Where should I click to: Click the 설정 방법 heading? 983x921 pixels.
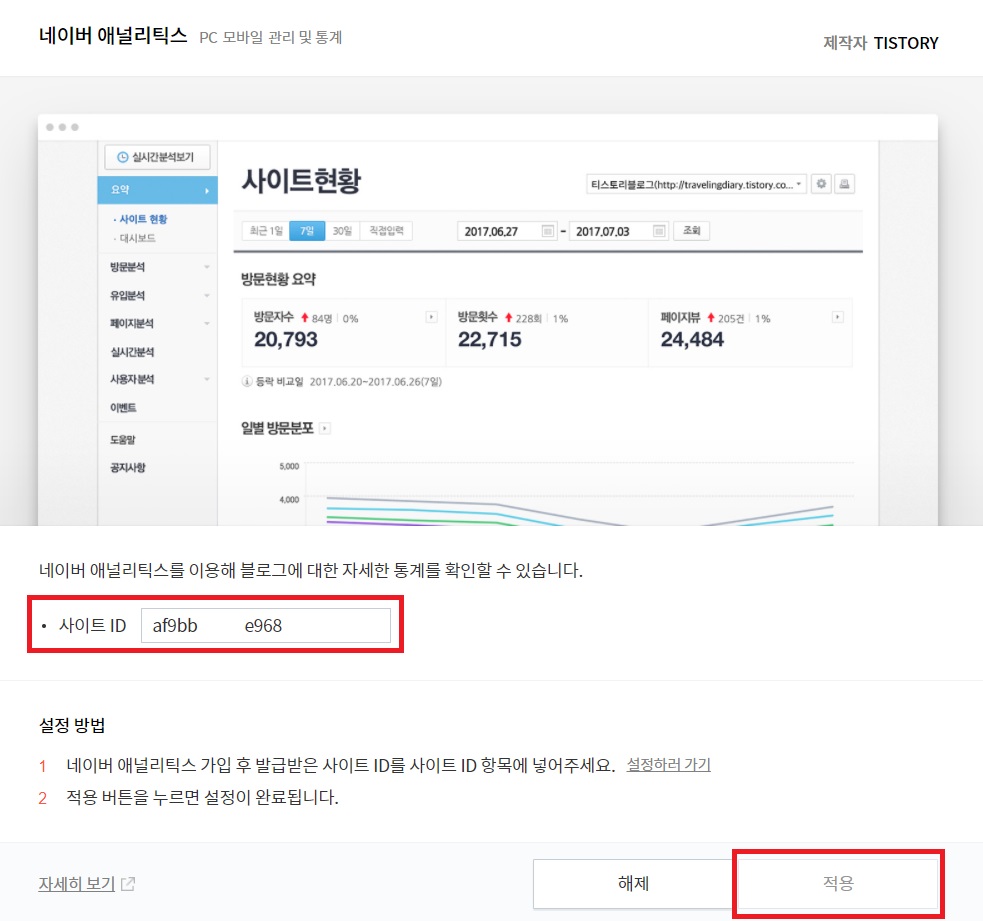coord(72,725)
